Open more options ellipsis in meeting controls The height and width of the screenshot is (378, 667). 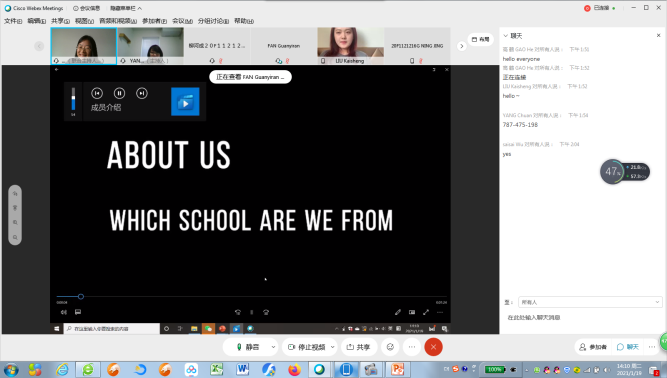pos(412,347)
